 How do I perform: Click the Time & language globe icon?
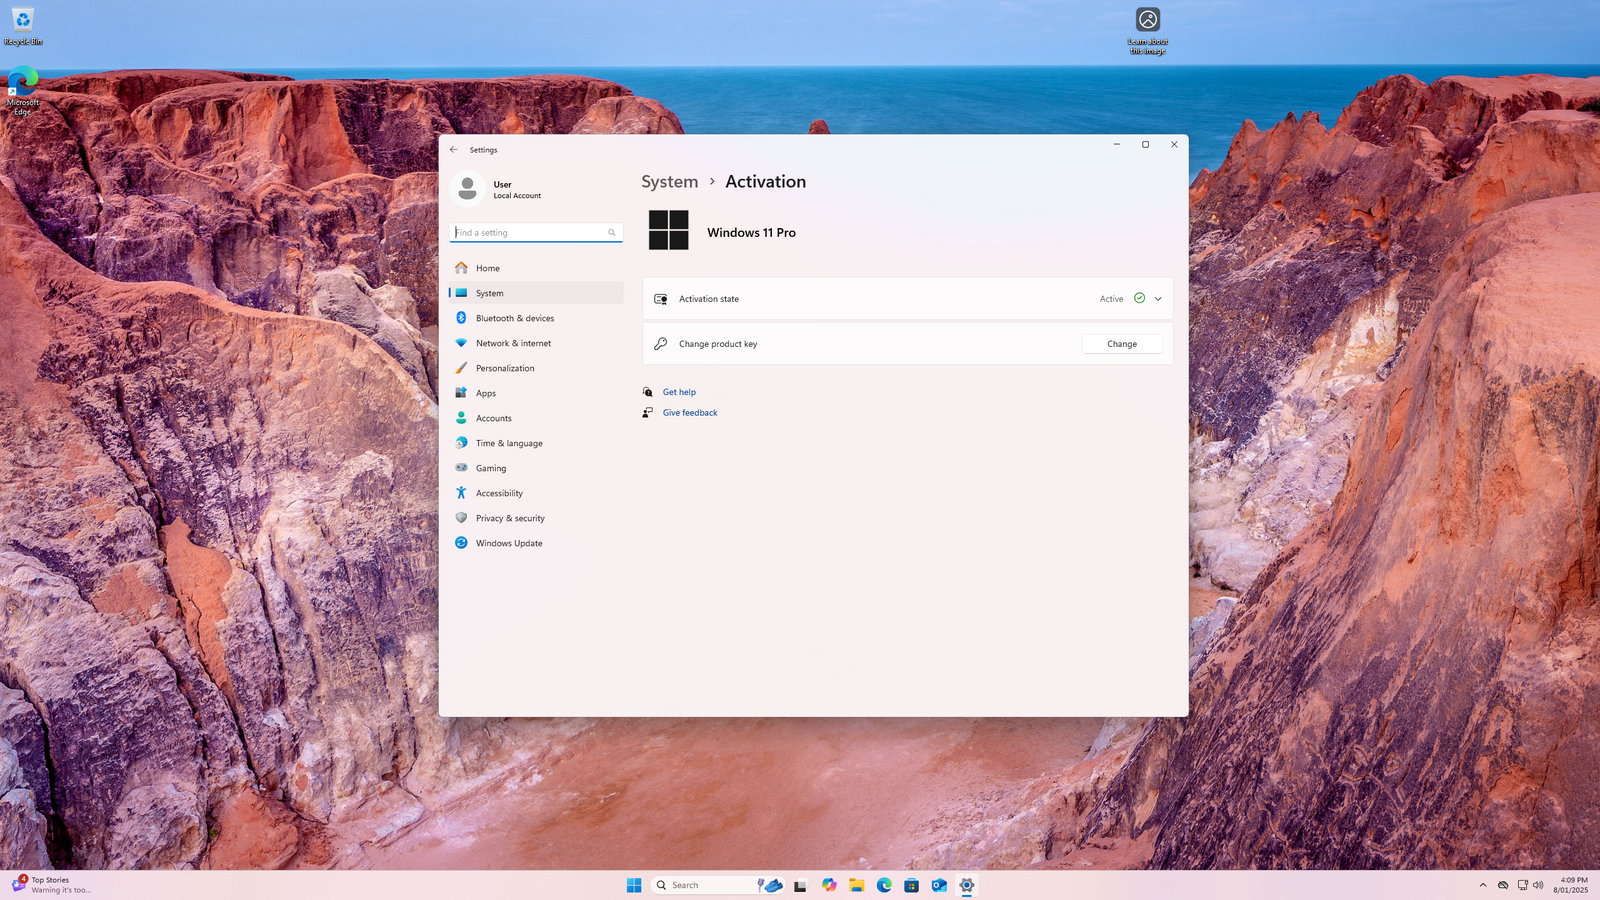click(461, 443)
